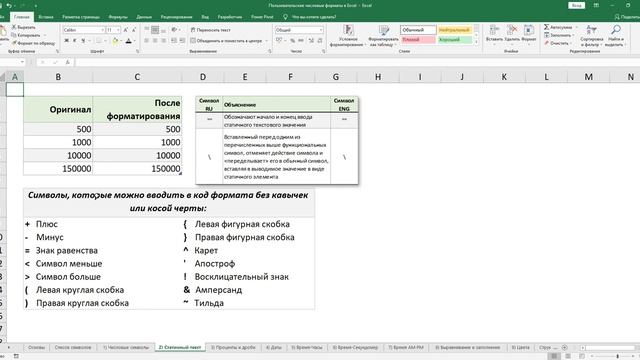Toggle bold (Ж) formatting
Image resolution: width=640 pixels, height=360 pixels.
[x=67, y=40]
